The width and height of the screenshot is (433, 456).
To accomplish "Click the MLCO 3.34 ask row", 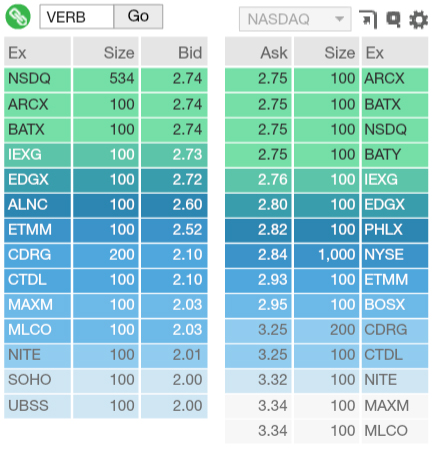I will coord(327,431).
